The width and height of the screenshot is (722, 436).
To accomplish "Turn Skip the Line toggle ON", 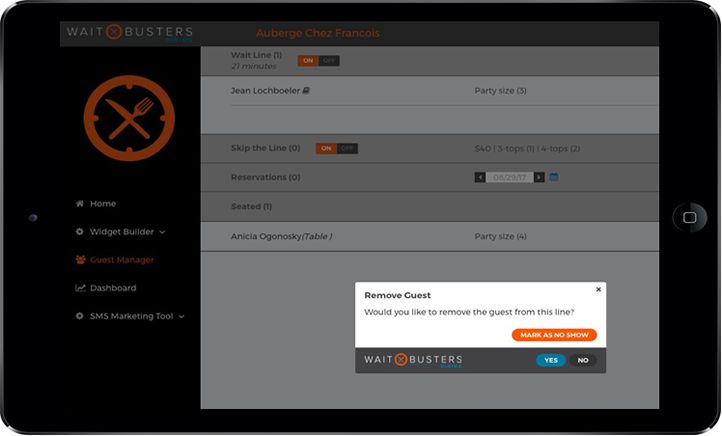I will (x=326, y=148).
